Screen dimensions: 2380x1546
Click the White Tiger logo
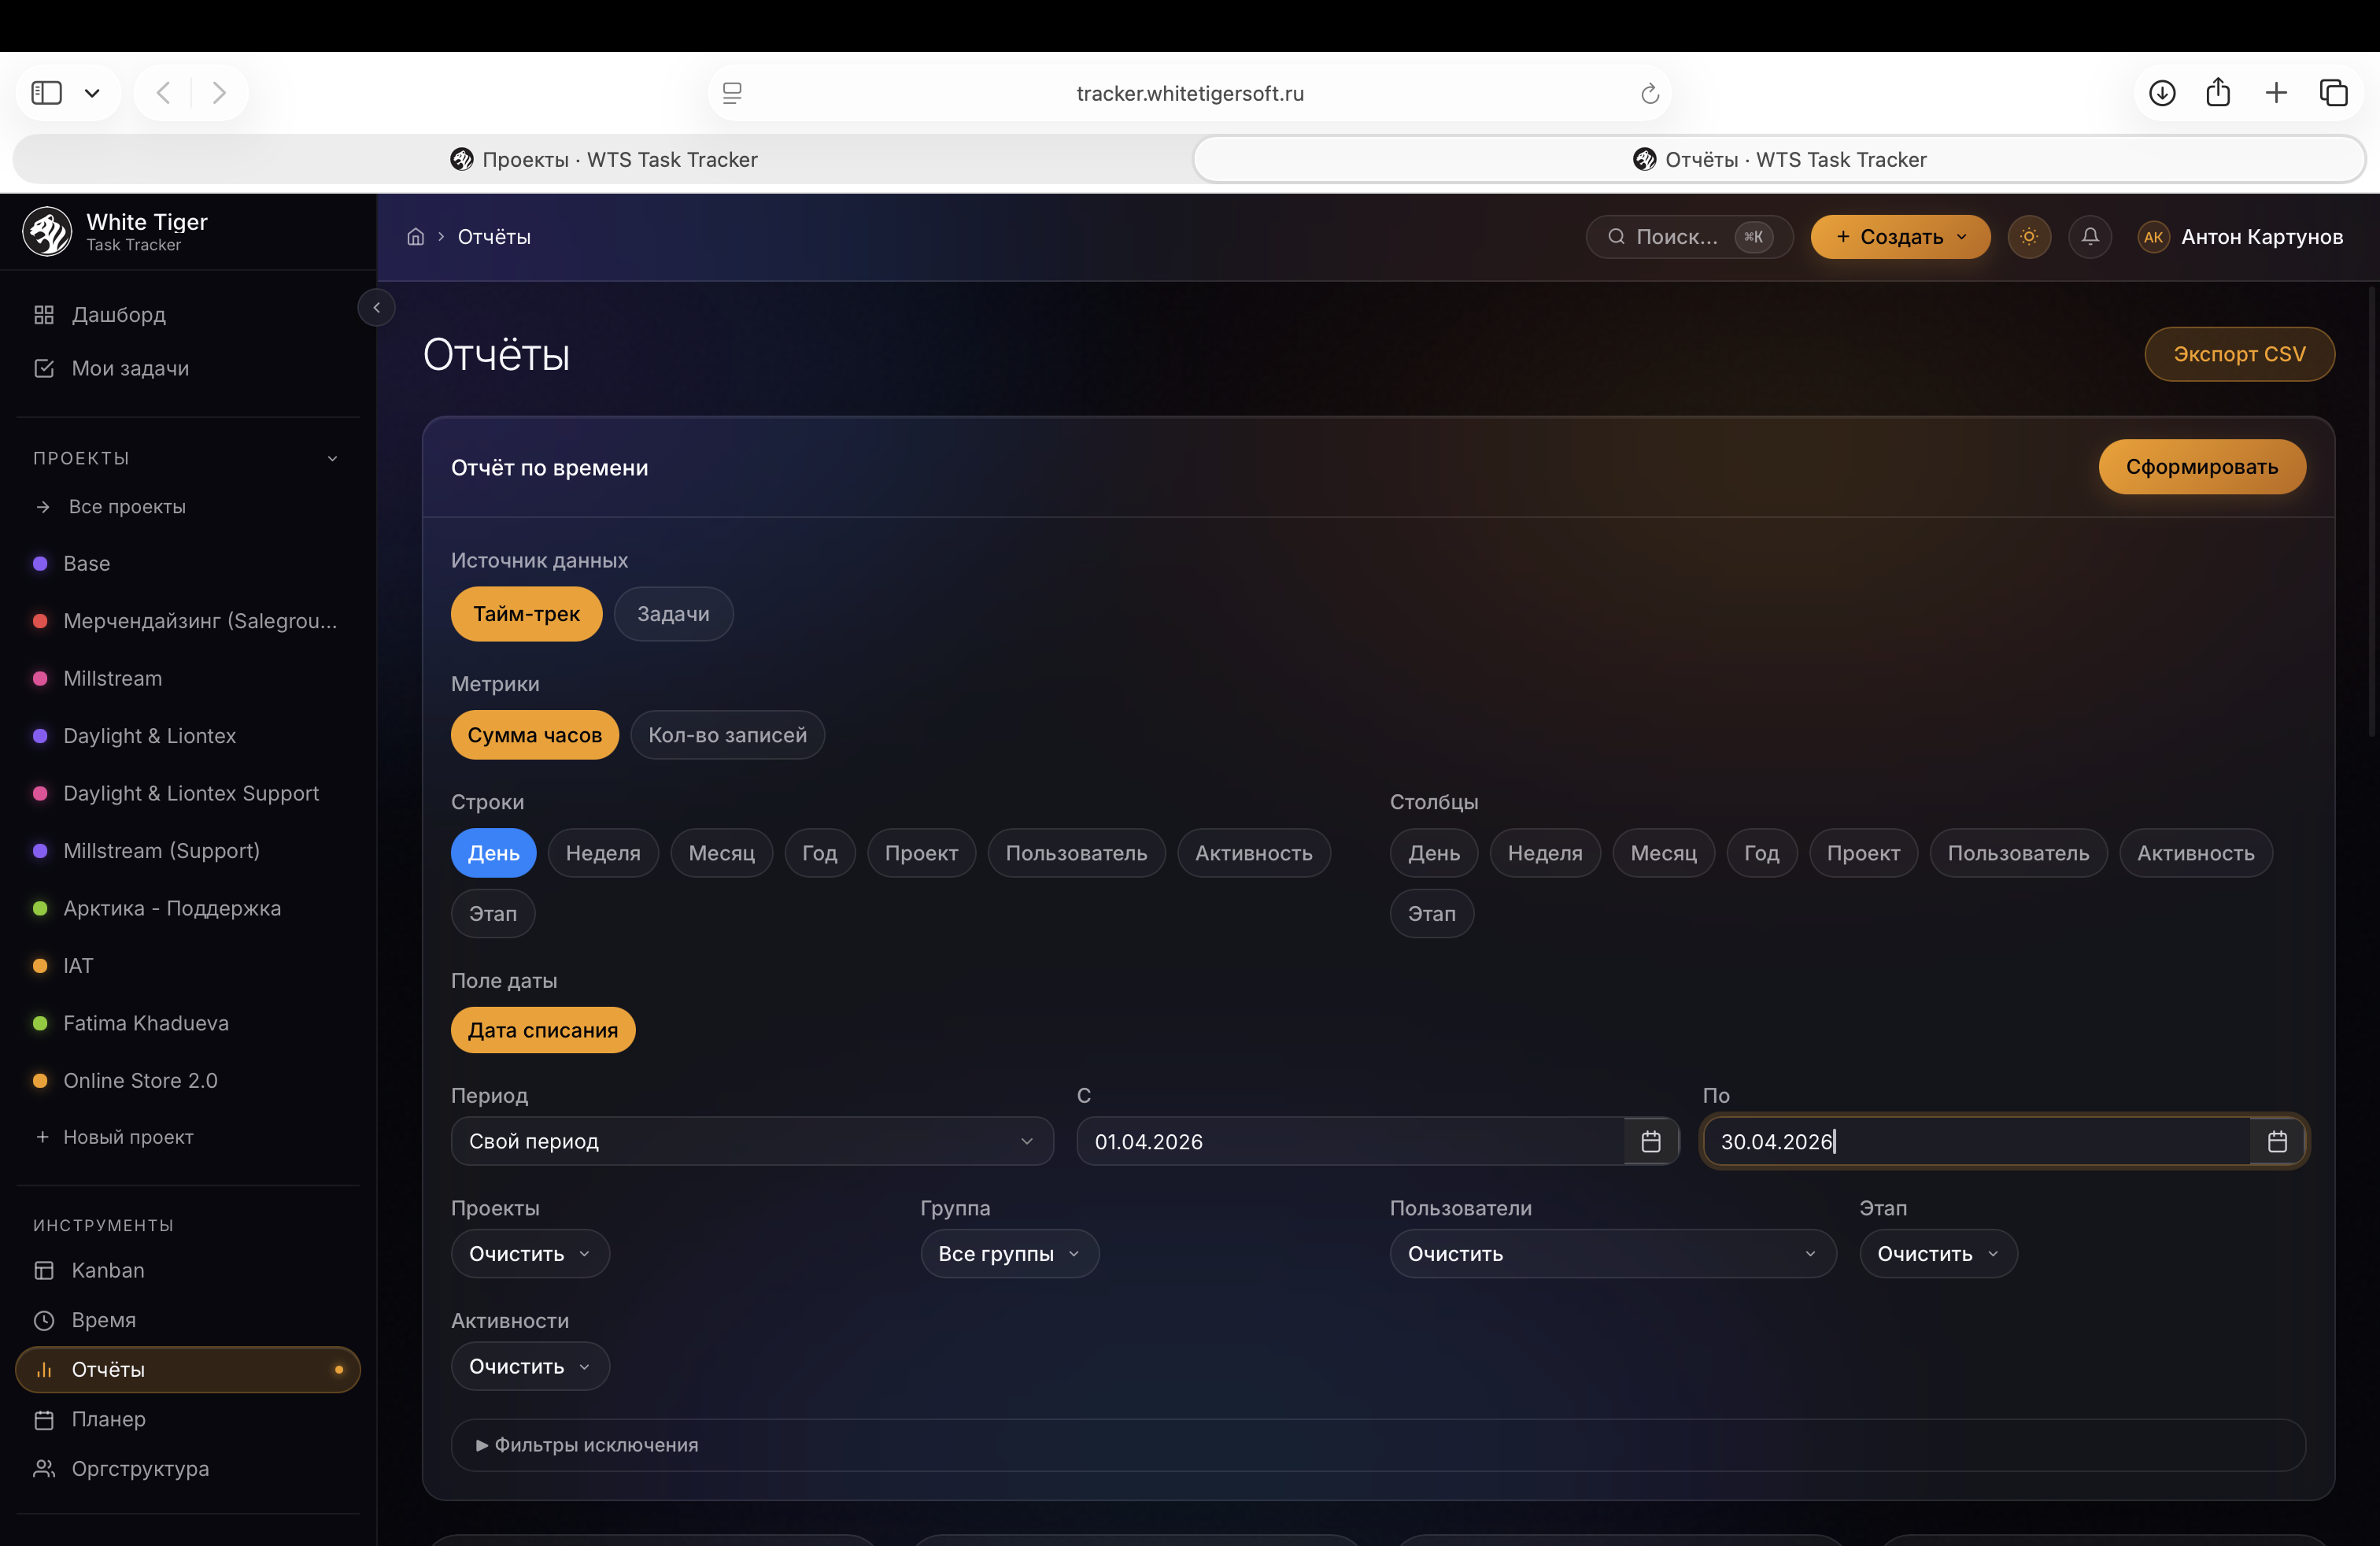[x=47, y=232]
